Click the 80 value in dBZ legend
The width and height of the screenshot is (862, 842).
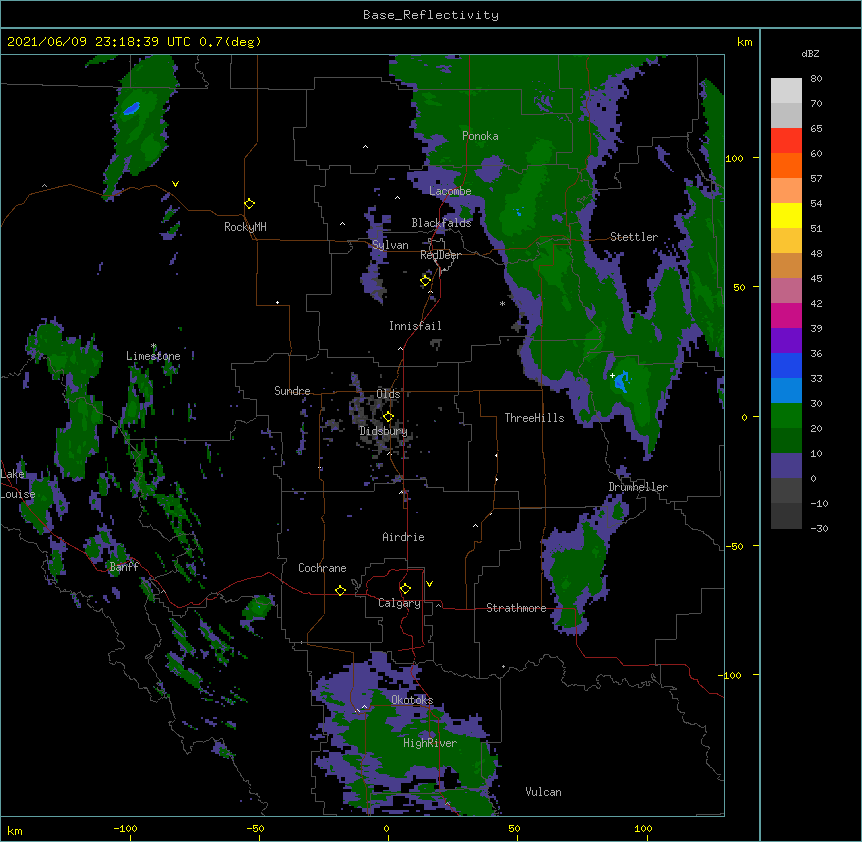coord(816,79)
